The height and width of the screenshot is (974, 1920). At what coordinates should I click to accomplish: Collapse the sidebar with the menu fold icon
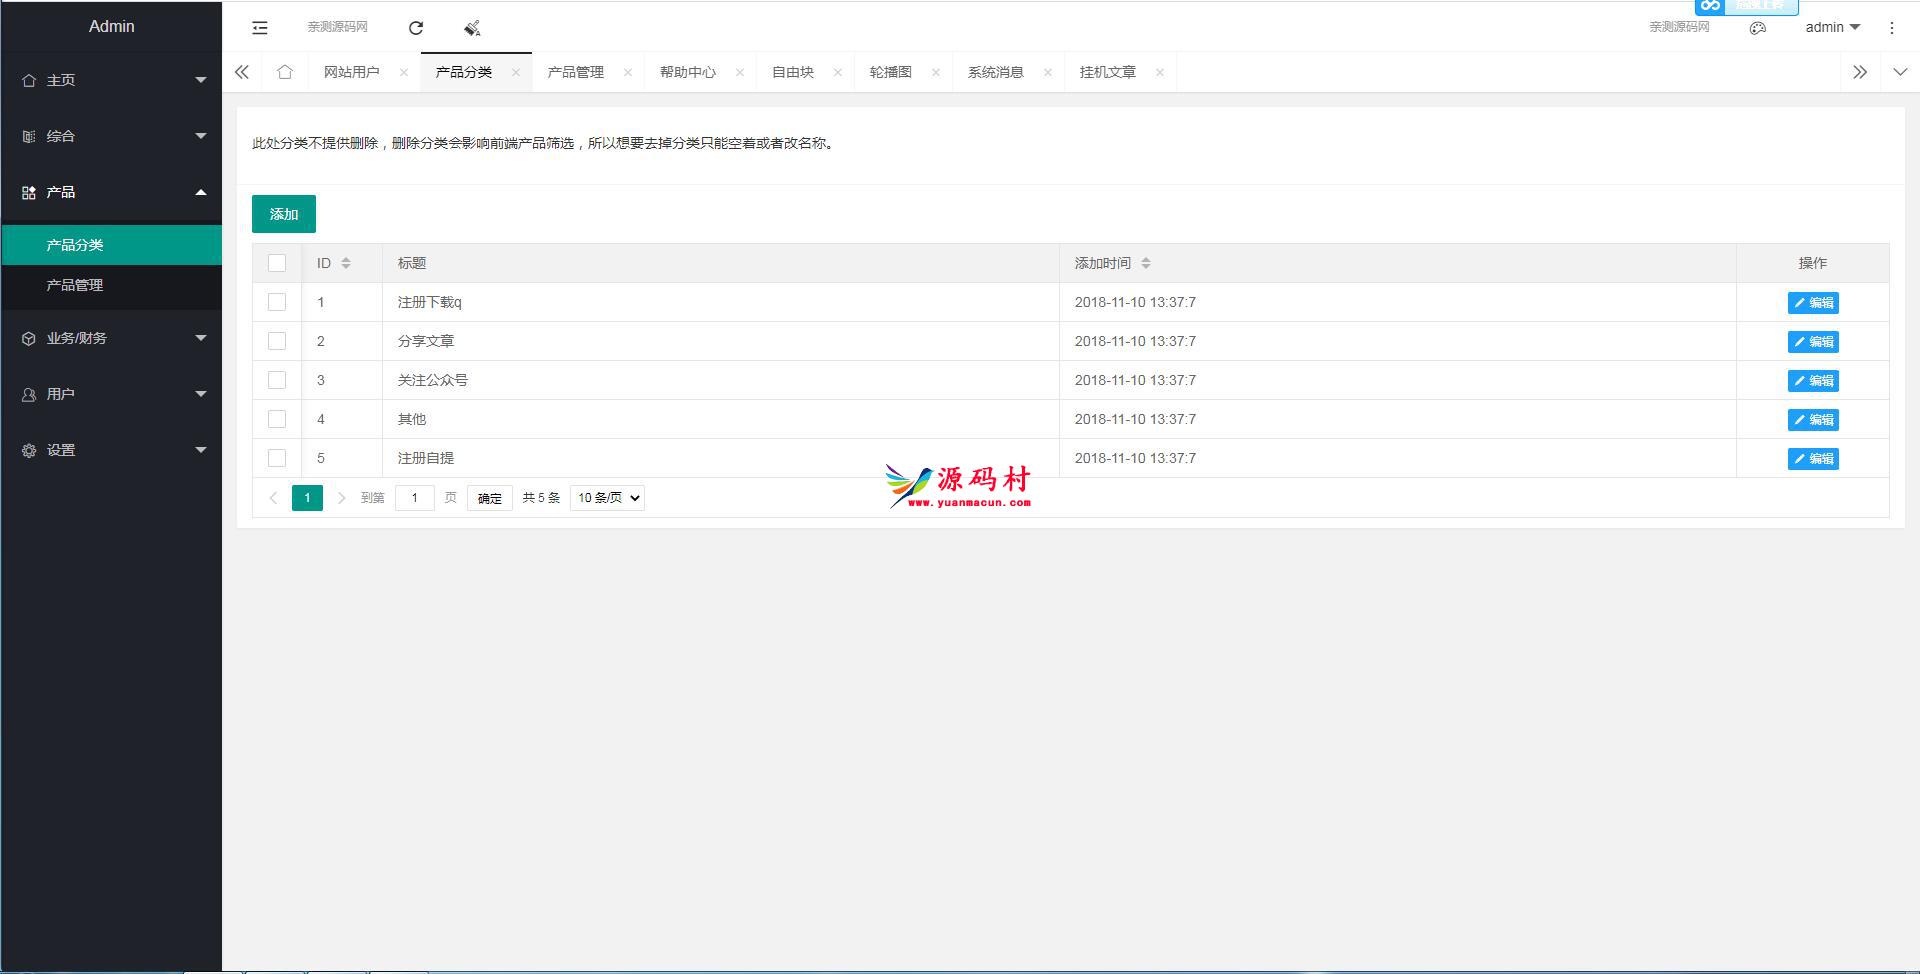[x=260, y=28]
